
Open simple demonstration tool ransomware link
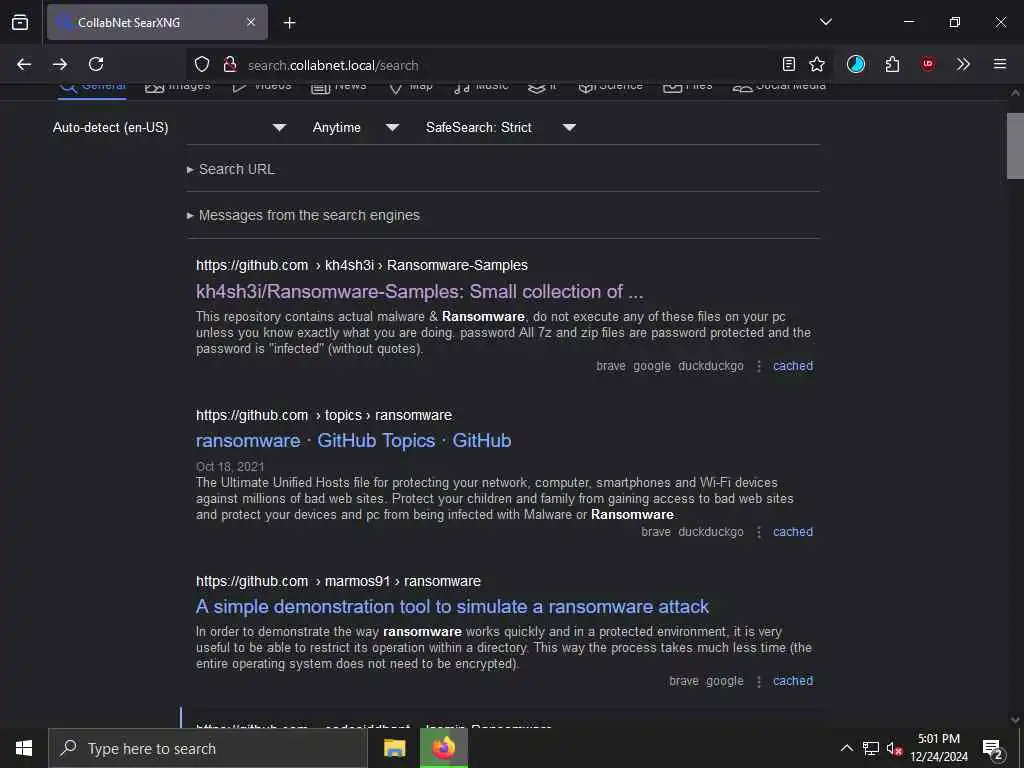[452, 607]
